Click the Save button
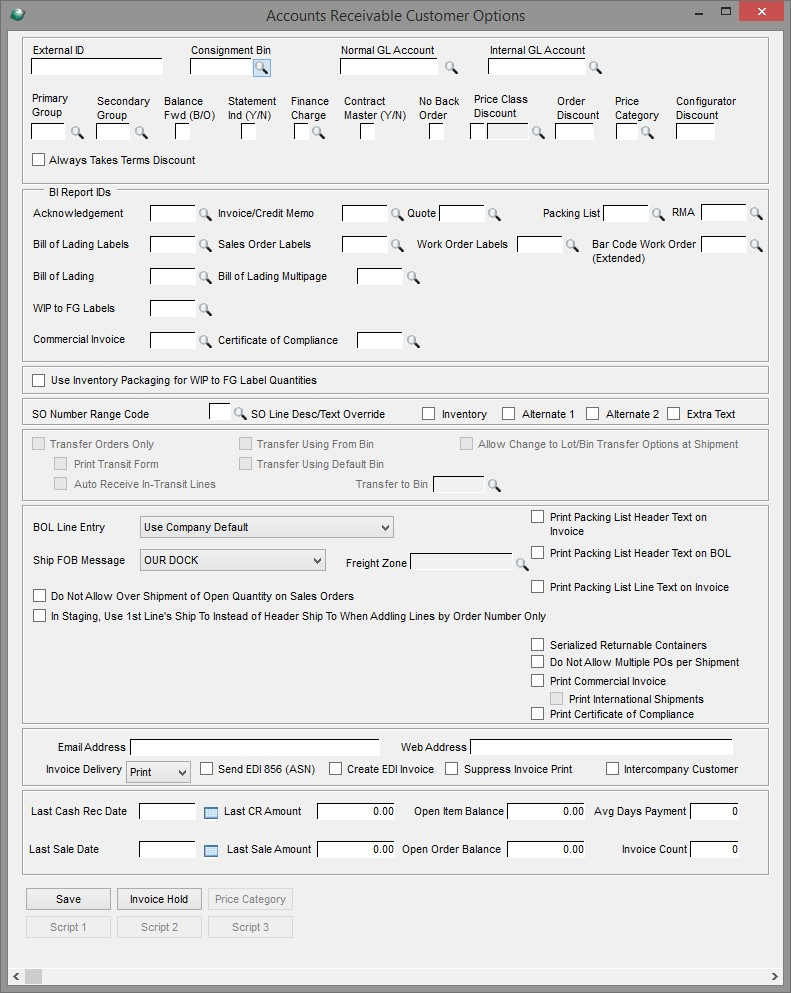The image size is (791, 993). (68, 899)
